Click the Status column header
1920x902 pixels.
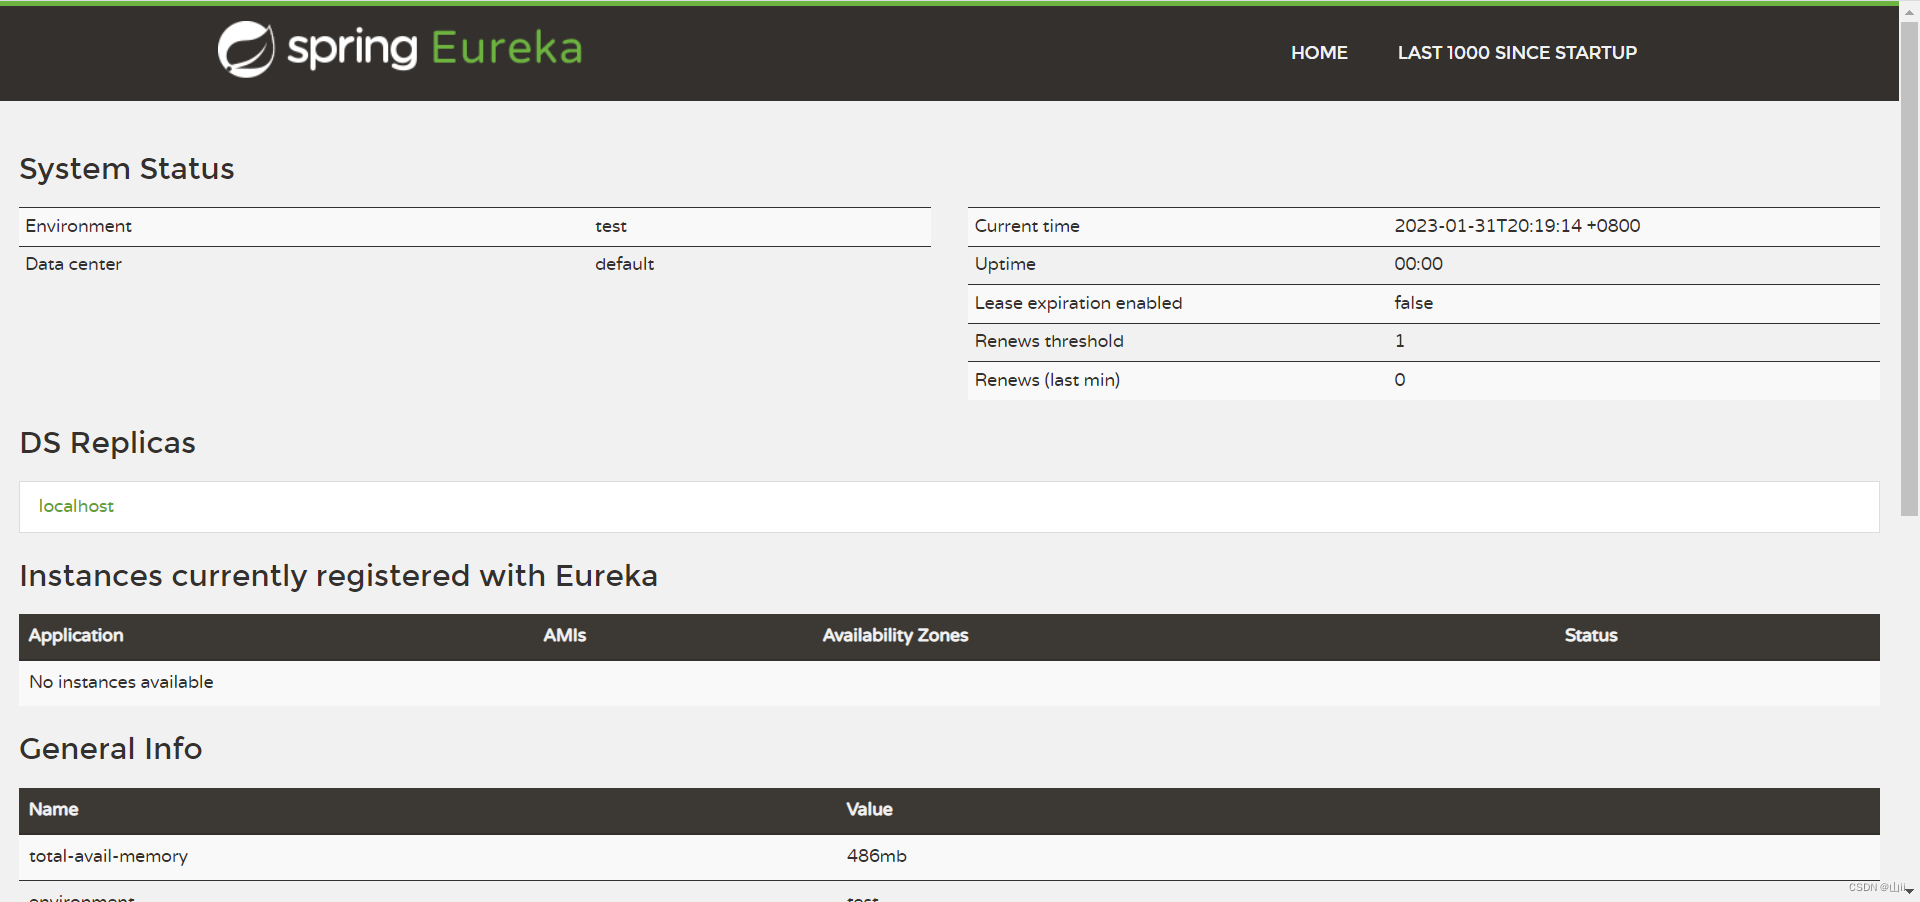1590,636
